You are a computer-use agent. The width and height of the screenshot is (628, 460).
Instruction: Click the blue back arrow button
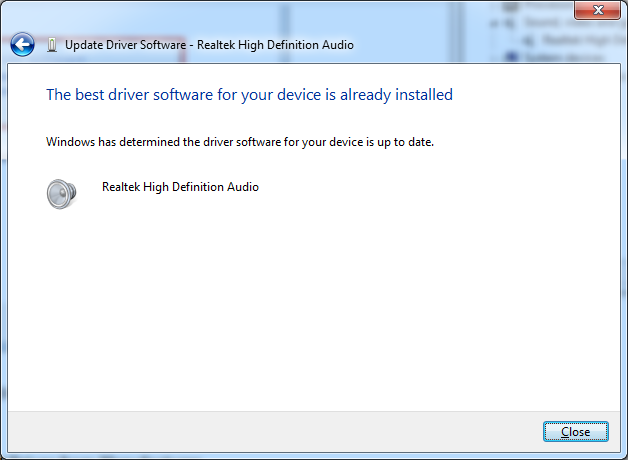tap(22, 45)
